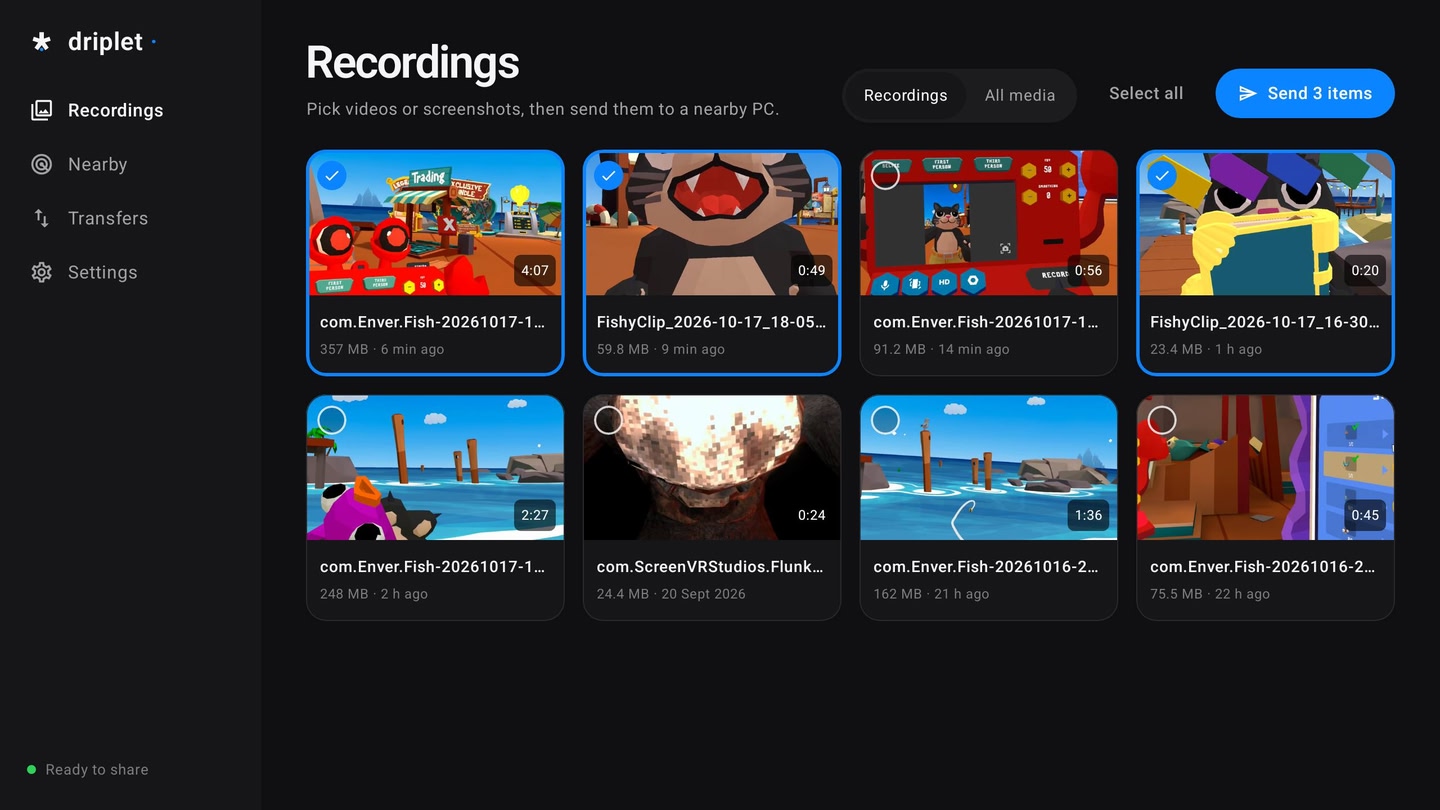
Task: Check the unselected 0:56 recording circle
Action: (x=885, y=176)
